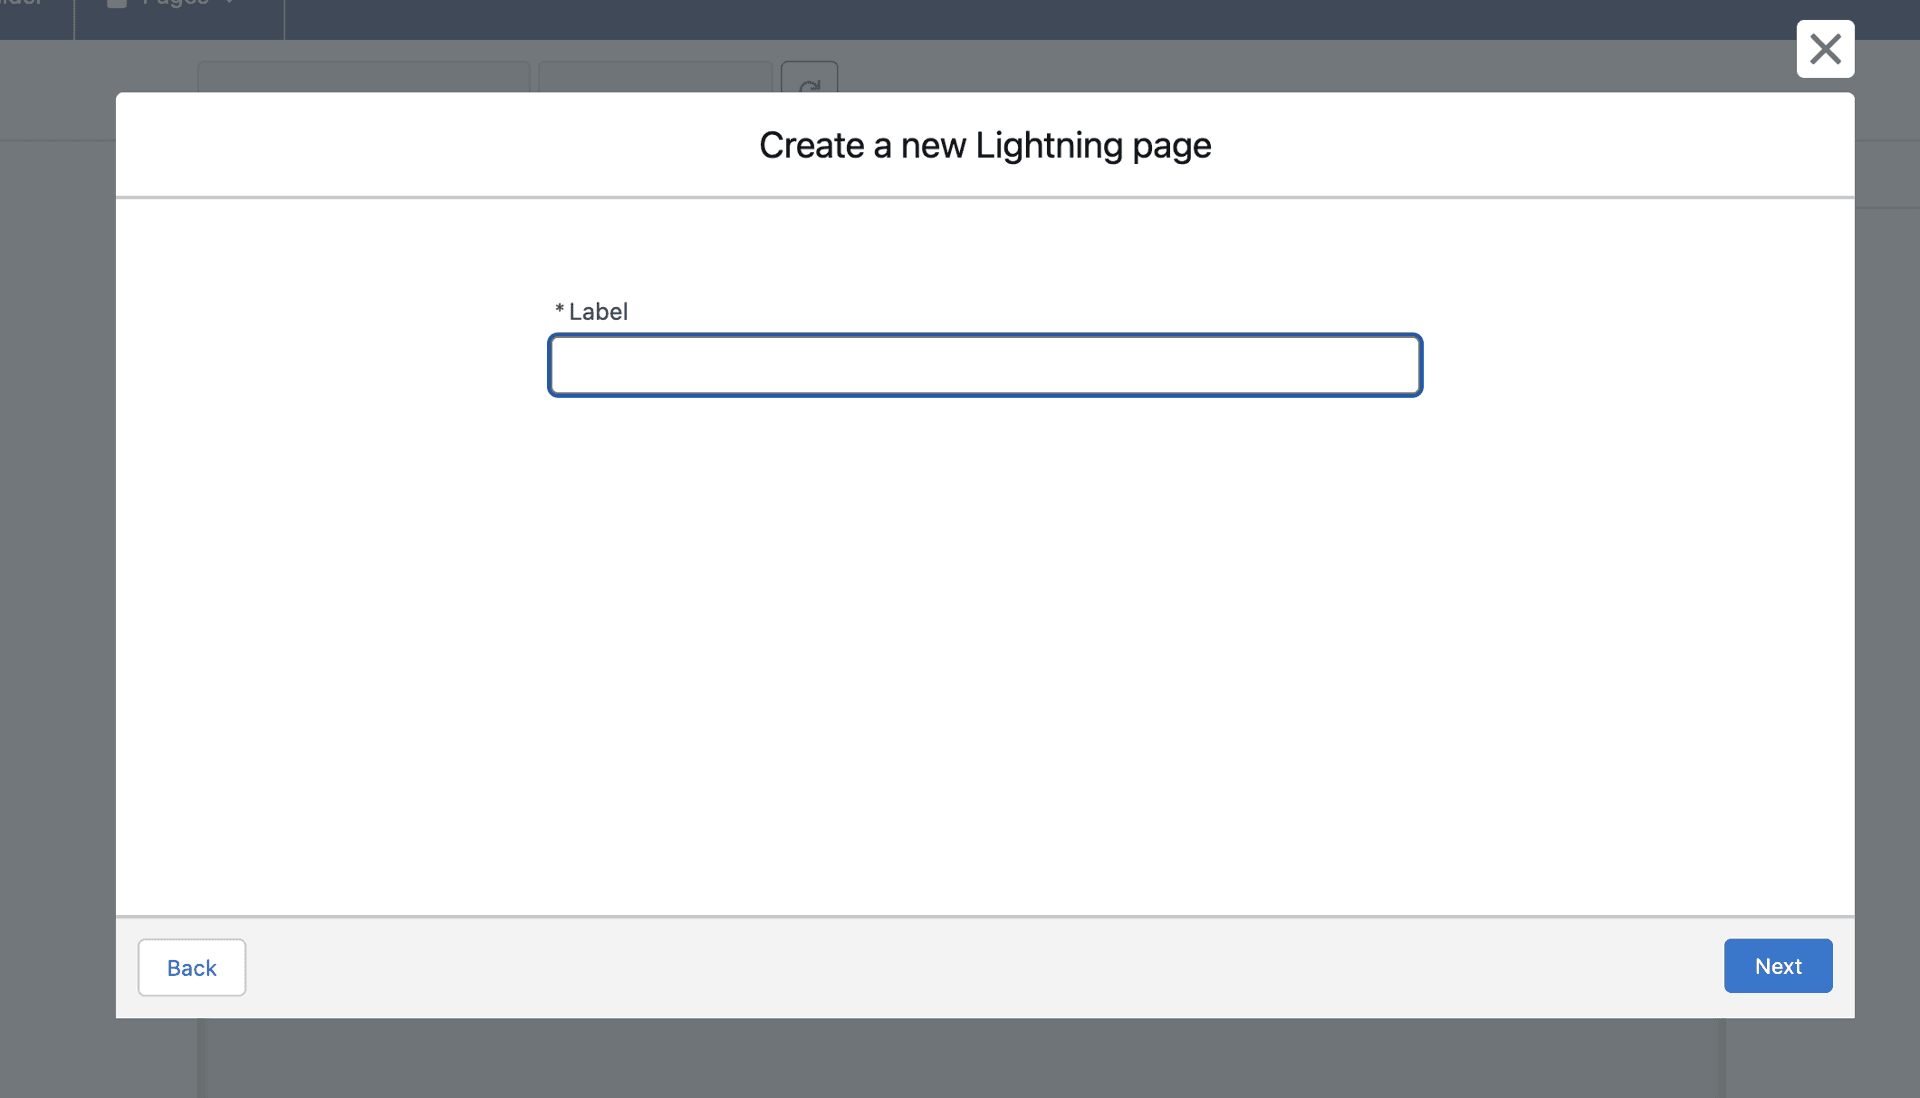Return to previous step via Back
1920x1098 pixels.
(x=191, y=968)
